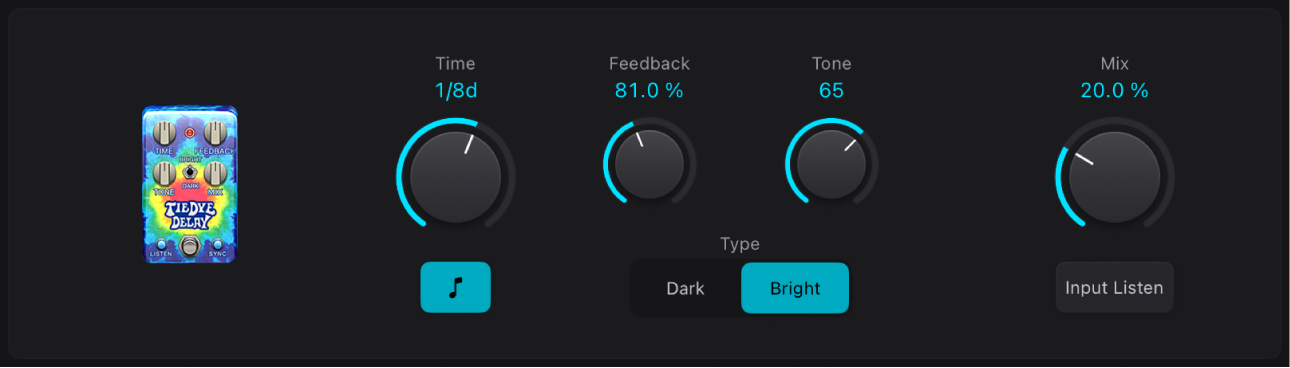Click the red LED on the pedal
This screenshot has width=1290, height=368.
pyautogui.click(x=190, y=131)
